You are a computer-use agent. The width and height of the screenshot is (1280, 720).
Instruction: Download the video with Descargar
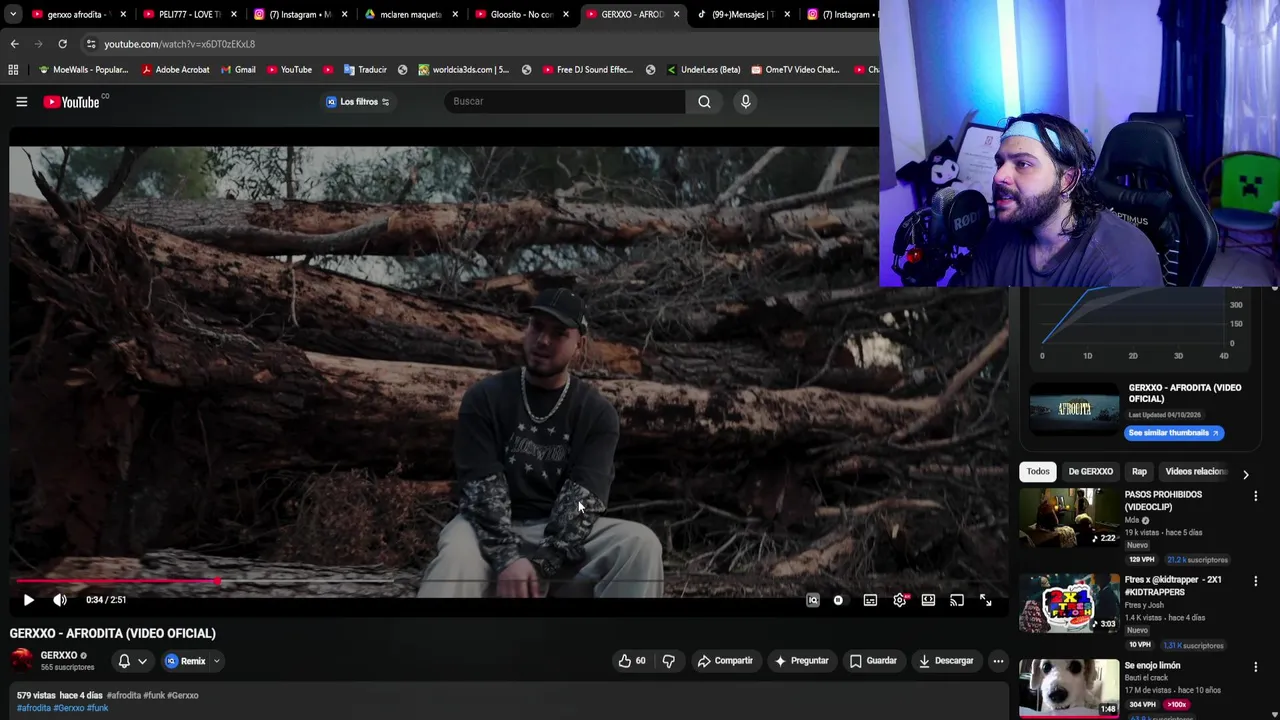coord(946,661)
